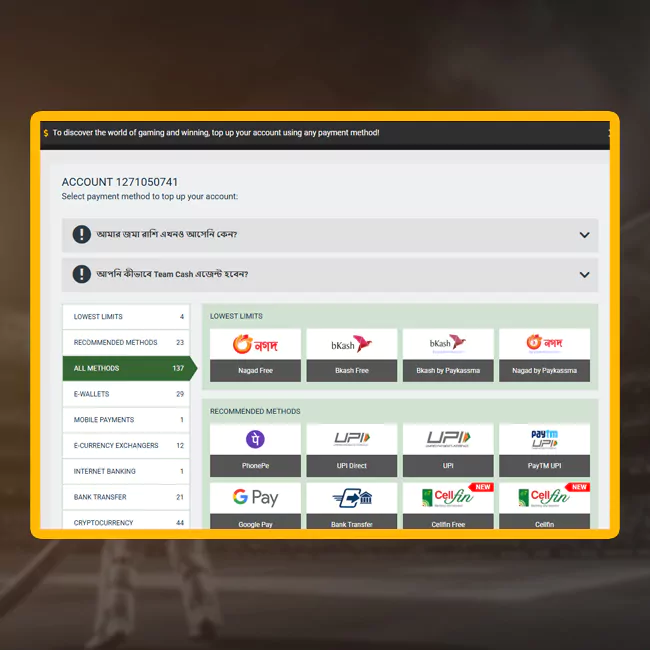The width and height of the screenshot is (650, 650).
Task: Expand the Team Cash agent FAQ chevron
Action: (584, 275)
